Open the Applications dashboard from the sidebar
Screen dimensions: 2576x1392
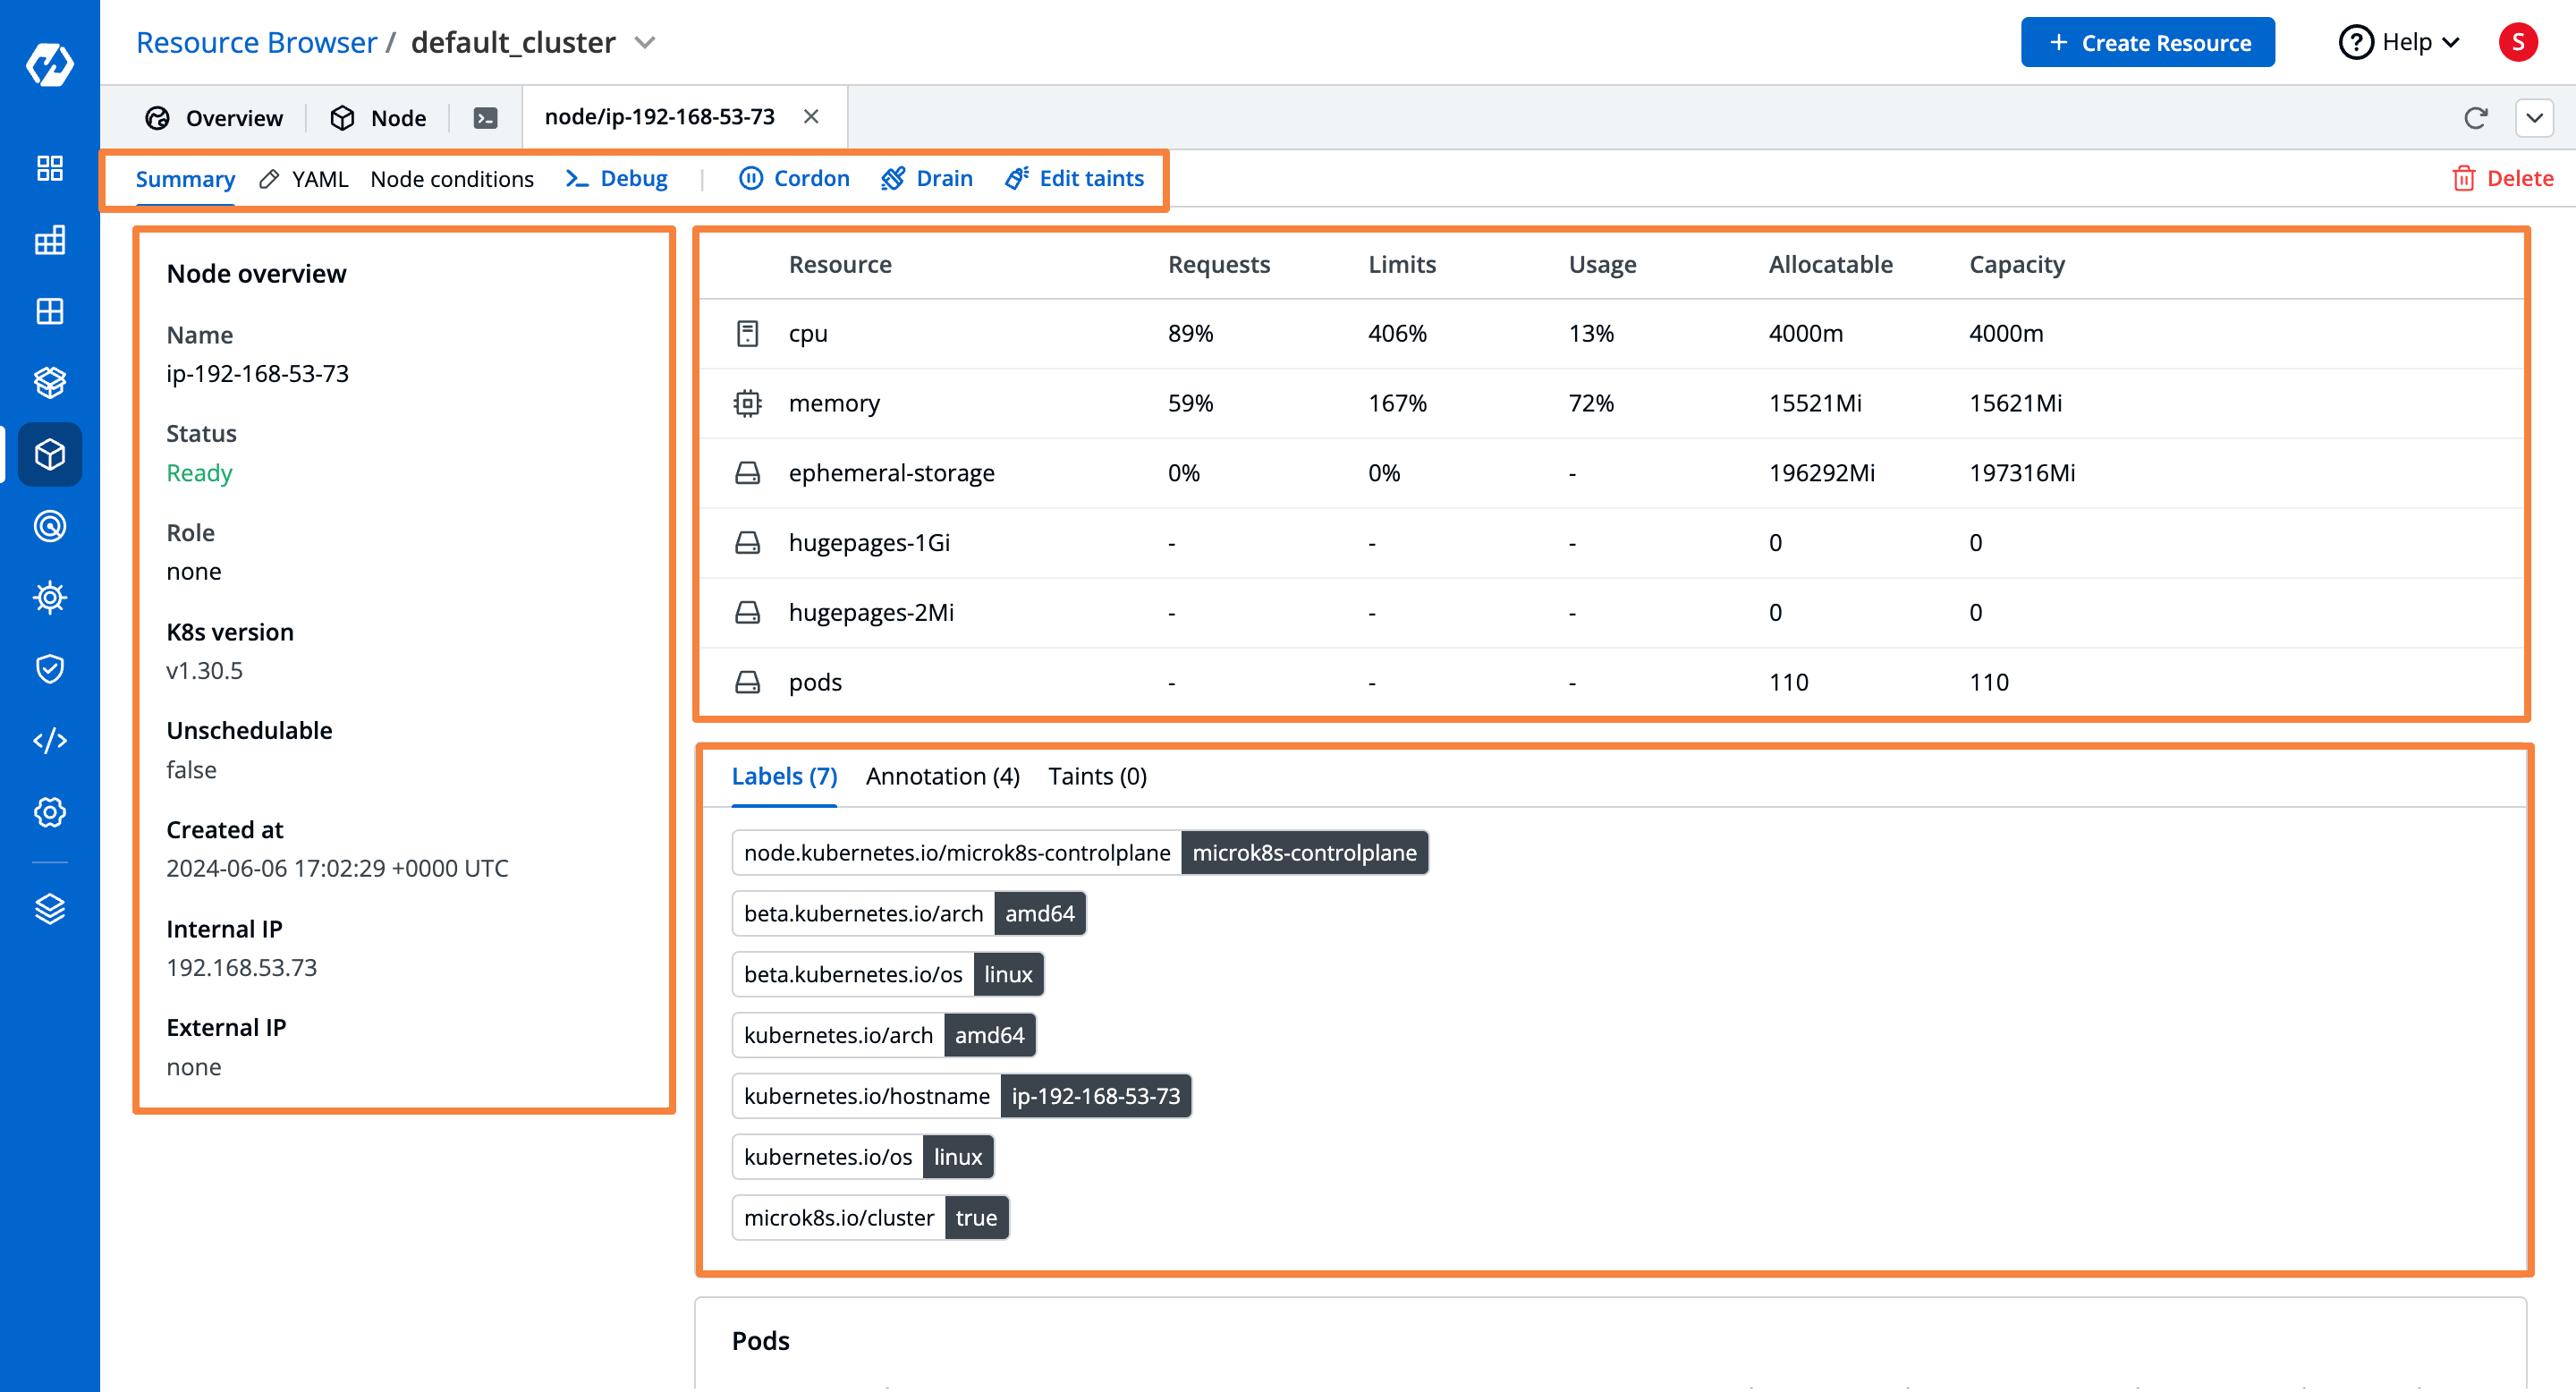50,169
